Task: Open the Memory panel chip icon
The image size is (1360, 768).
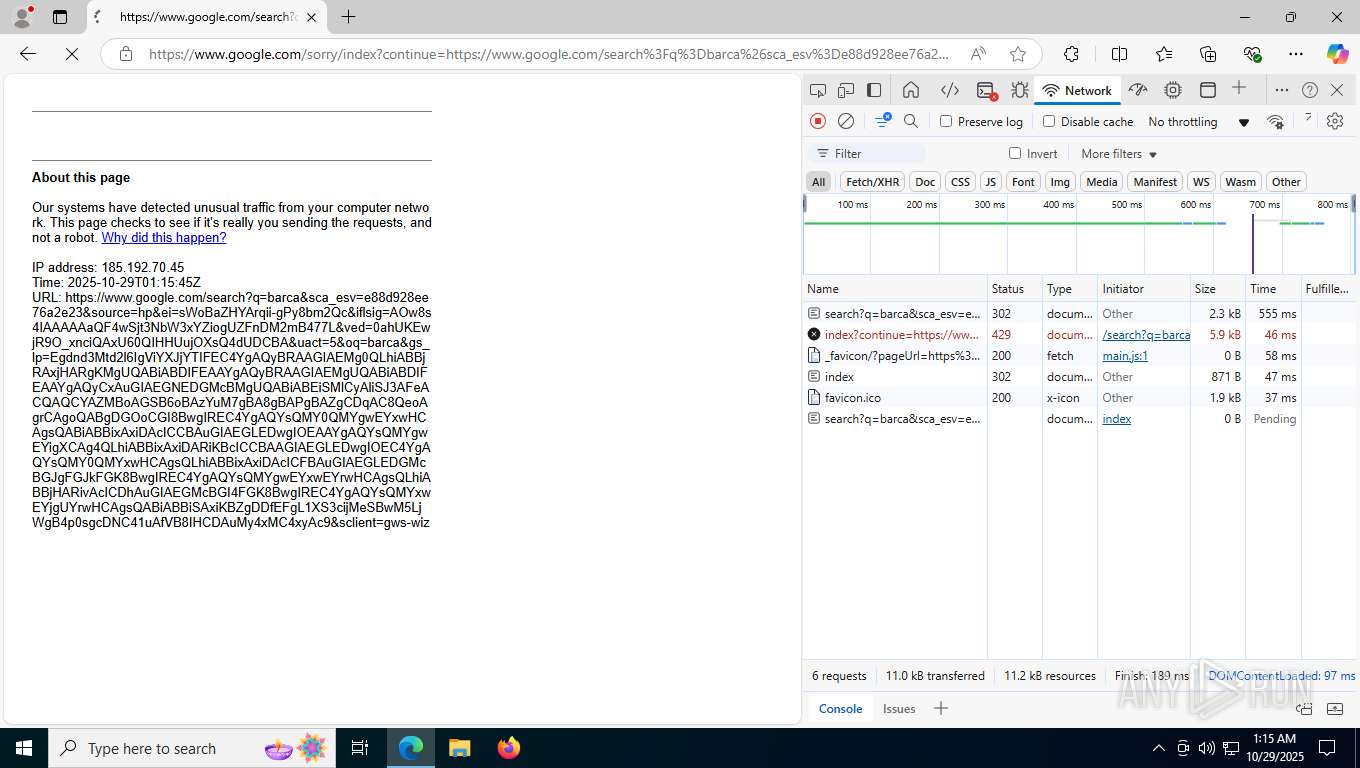Action: click(x=1173, y=90)
